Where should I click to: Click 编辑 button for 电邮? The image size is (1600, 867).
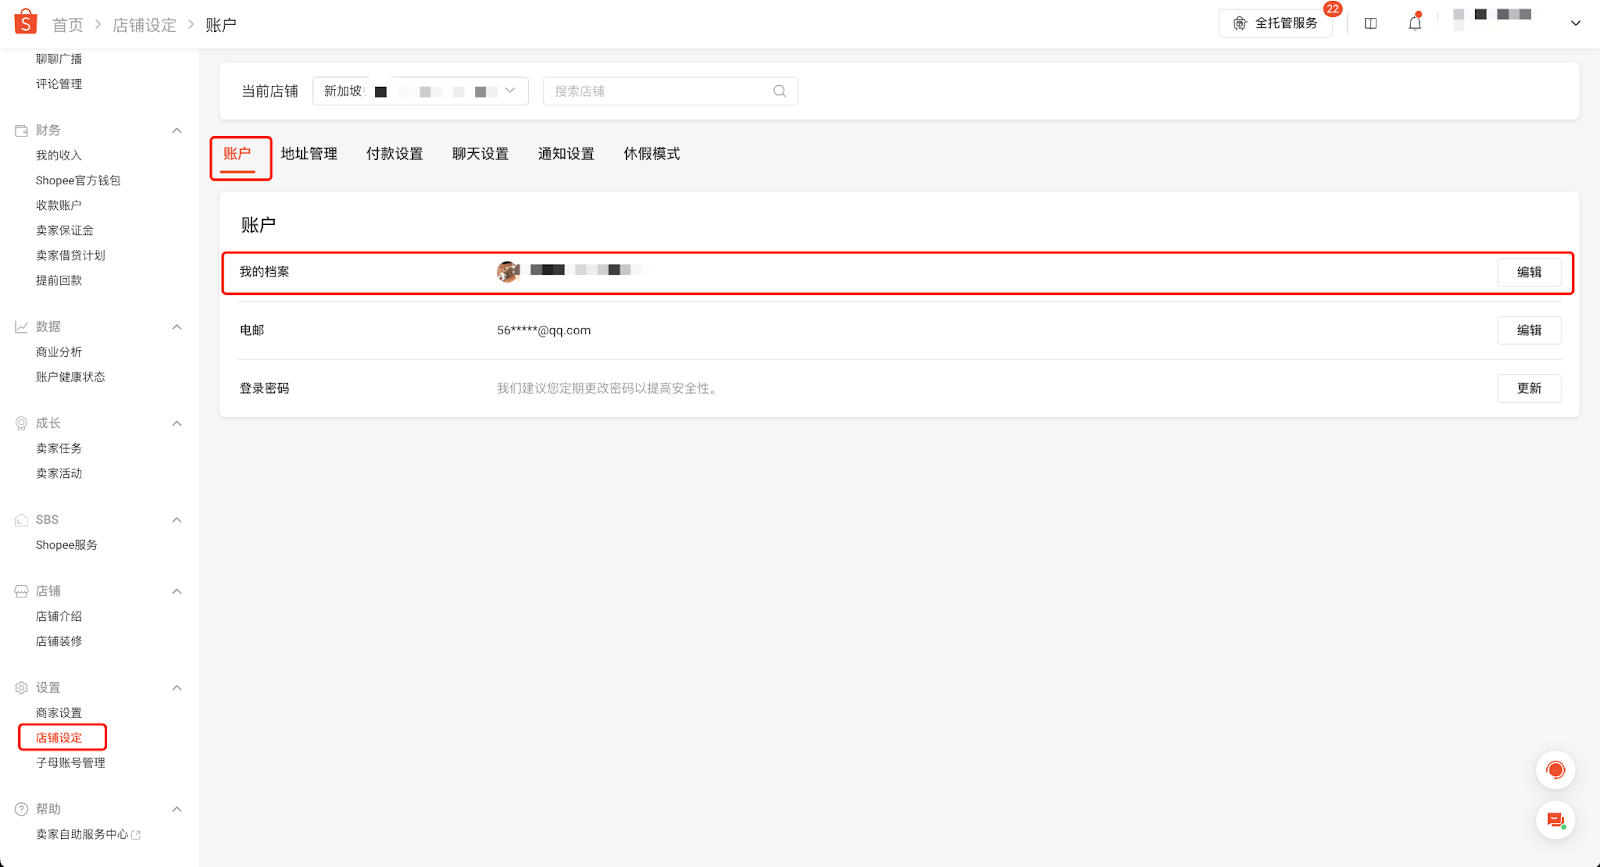point(1529,330)
